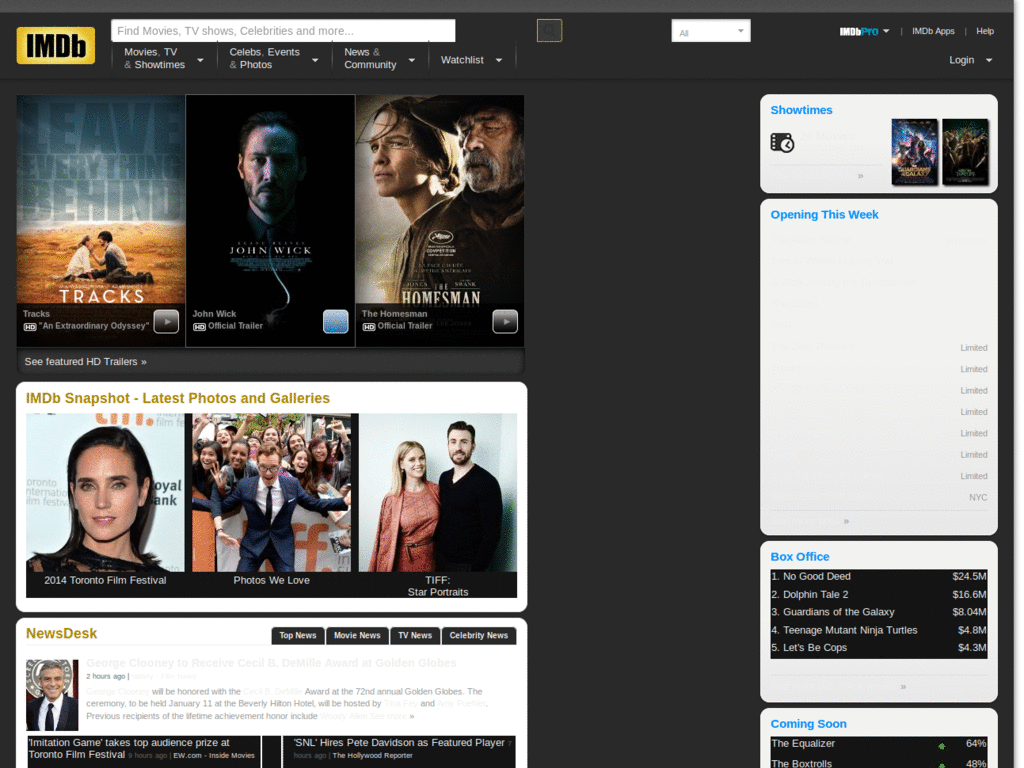Viewport: 1024px width, 768px height.
Task: Open the George Clooney DeMille Award headline
Action: pyautogui.click(x=271, y=663)
